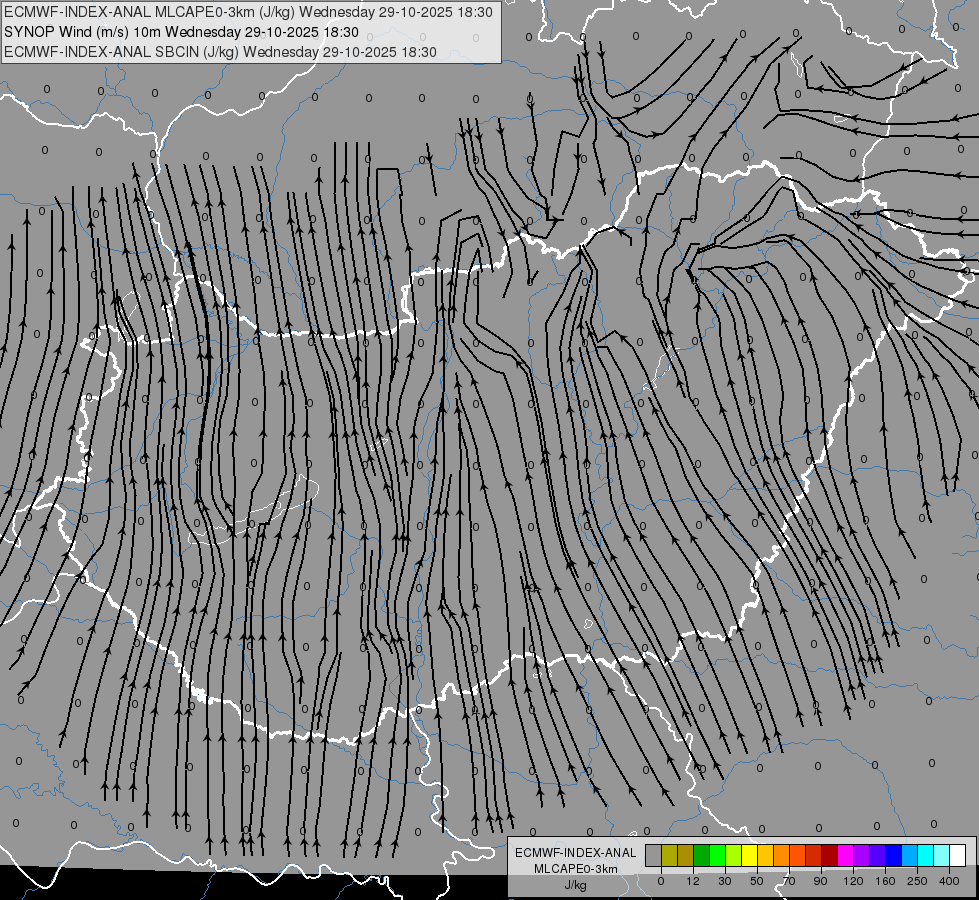The width and height of the screenshot is (979, 900).
Task: Click legend scale value 50
Action: point(757,881)
